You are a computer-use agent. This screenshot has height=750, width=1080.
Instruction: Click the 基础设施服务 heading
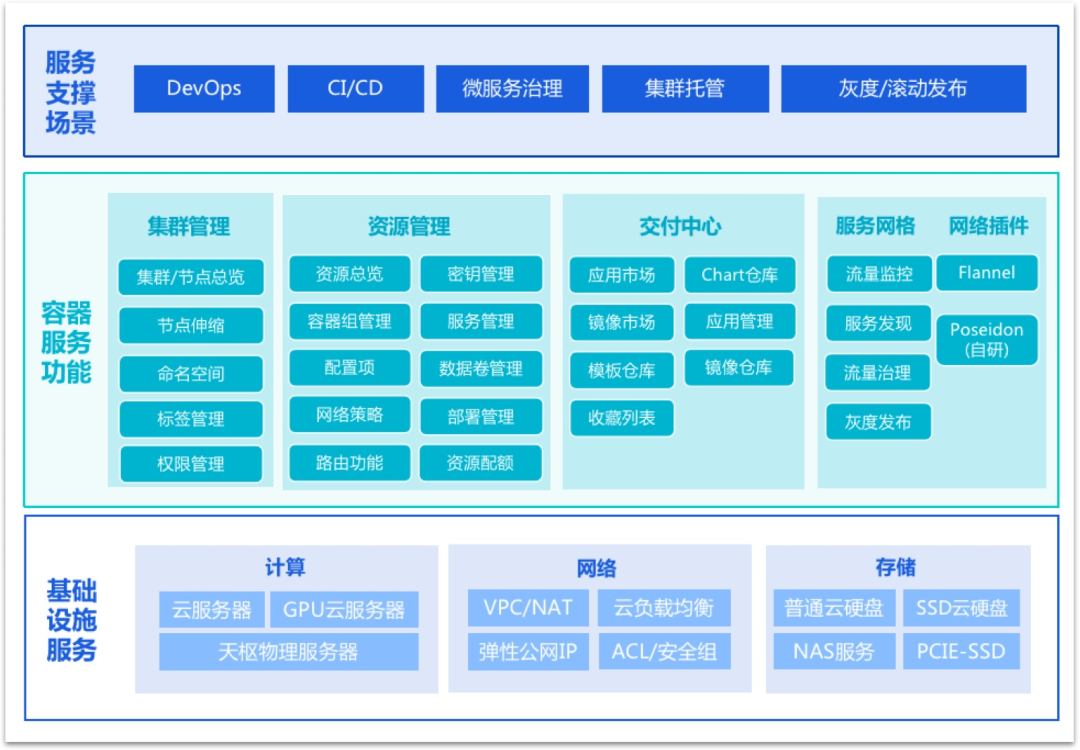[x=71, y=620]
